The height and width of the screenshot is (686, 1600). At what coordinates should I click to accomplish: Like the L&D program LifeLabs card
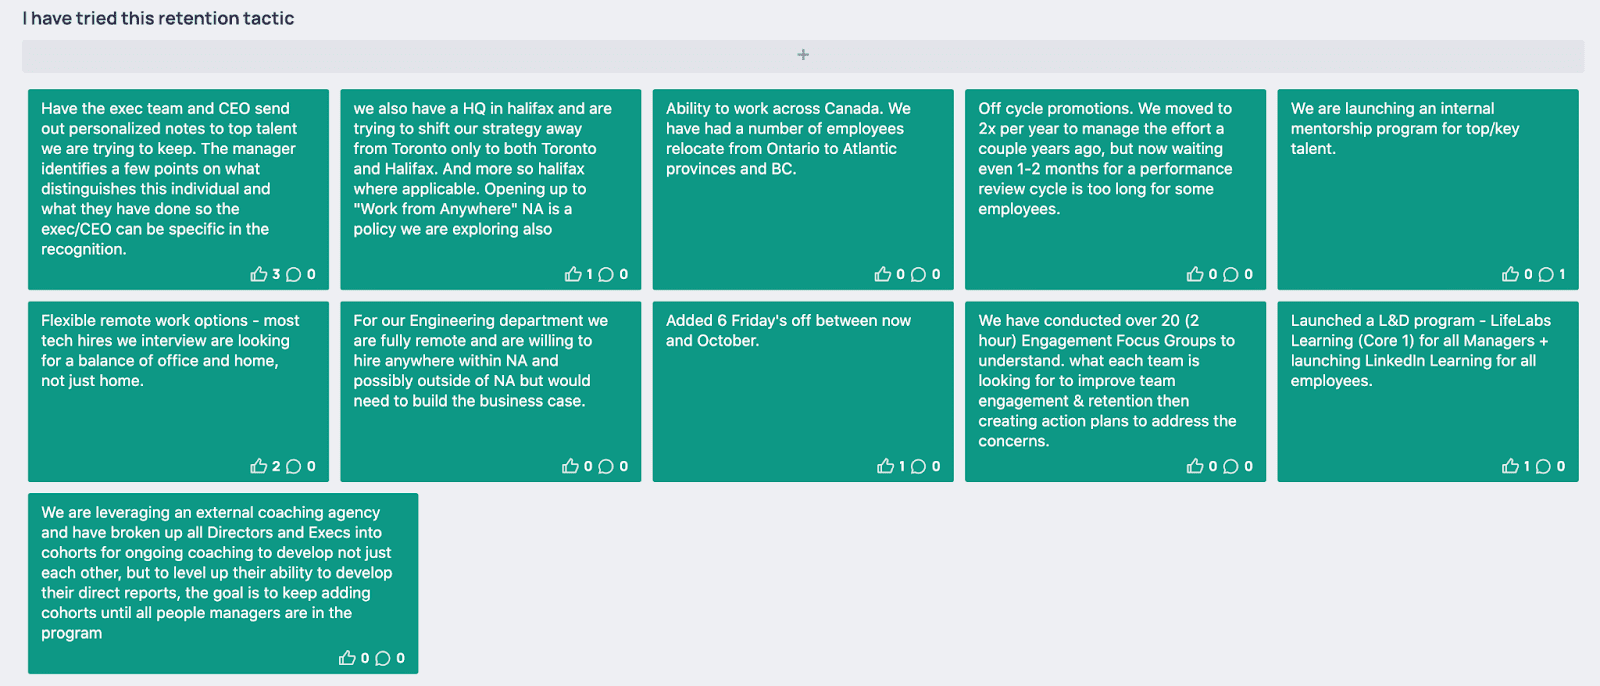pyautogui.click(x=1510, y=466)
